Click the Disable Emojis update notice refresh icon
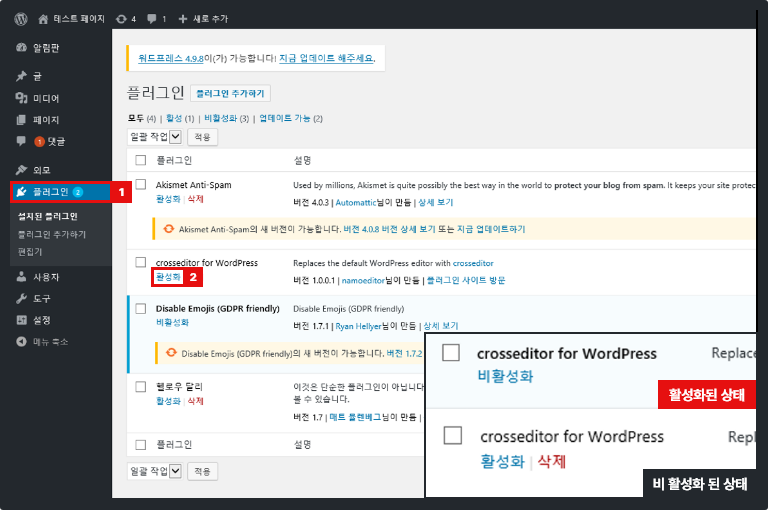This screenshot has width=768, height=510. (x=171, y=353)
